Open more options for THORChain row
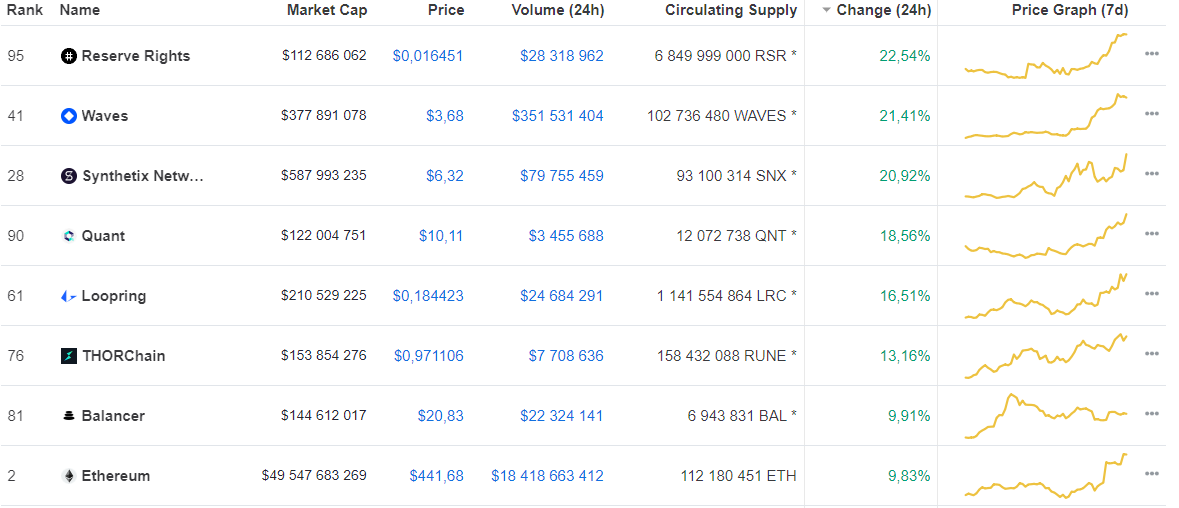The width and height of the screenshot is (1179, 508). point(1151,354)
